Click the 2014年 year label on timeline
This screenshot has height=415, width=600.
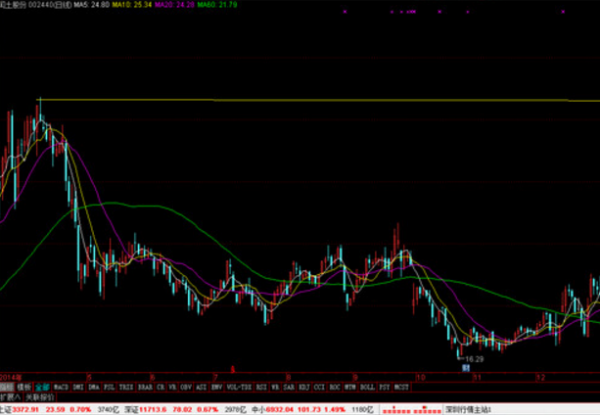coord(11,378)
